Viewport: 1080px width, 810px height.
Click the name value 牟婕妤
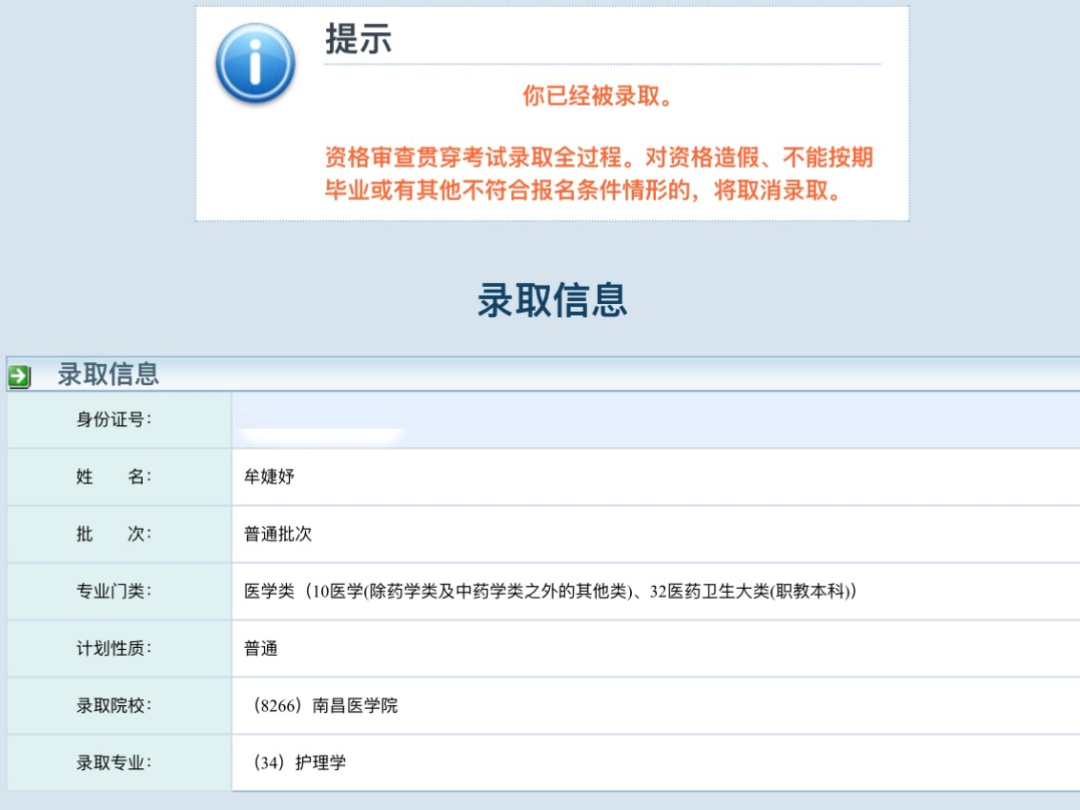pyautogui.click(x=269, y=477)
